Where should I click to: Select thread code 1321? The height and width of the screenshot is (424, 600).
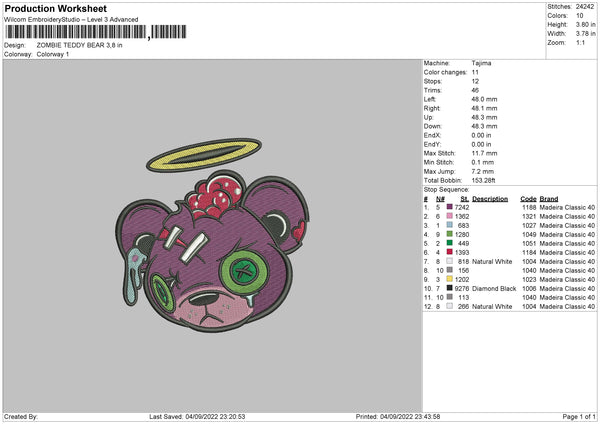coord(529,216)
